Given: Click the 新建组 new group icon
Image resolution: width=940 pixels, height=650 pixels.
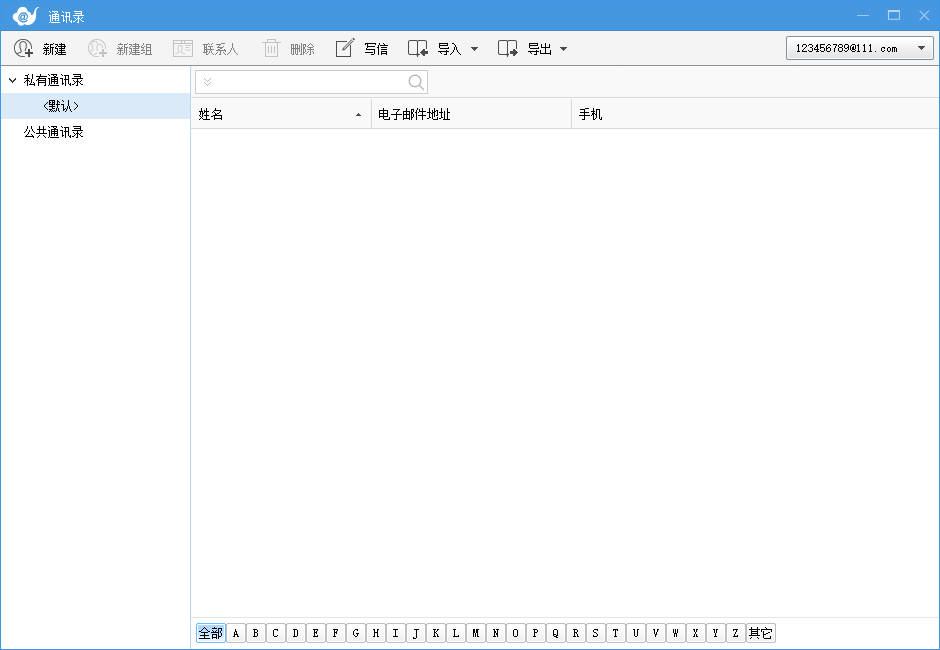Looking at the screenshot, I should click(97, 48).
